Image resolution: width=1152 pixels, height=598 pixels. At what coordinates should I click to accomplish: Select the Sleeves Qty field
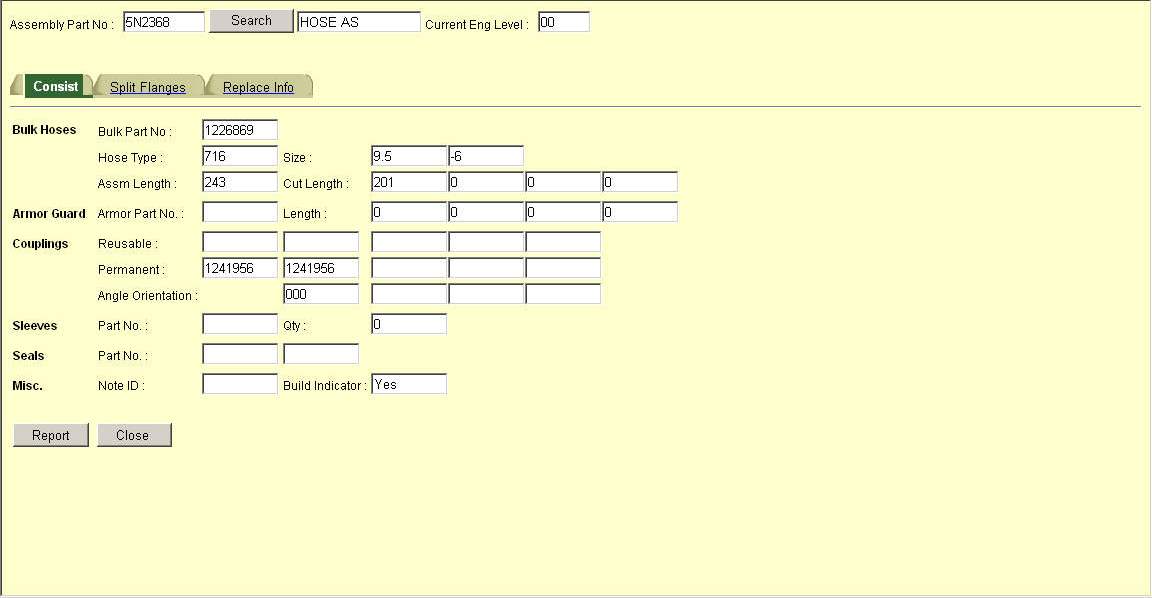pos(409,324)
